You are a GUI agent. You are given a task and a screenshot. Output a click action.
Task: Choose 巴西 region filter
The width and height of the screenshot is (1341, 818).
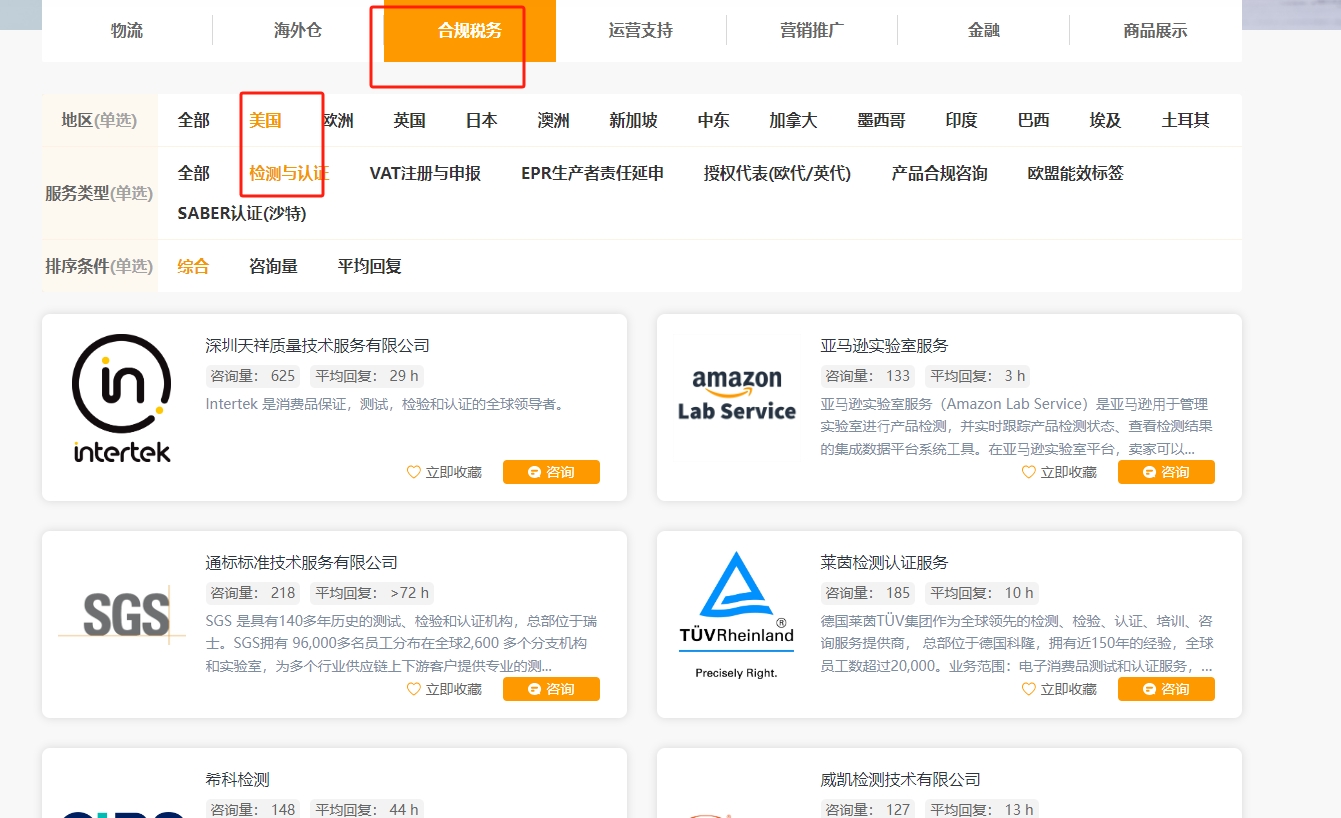1034,120
